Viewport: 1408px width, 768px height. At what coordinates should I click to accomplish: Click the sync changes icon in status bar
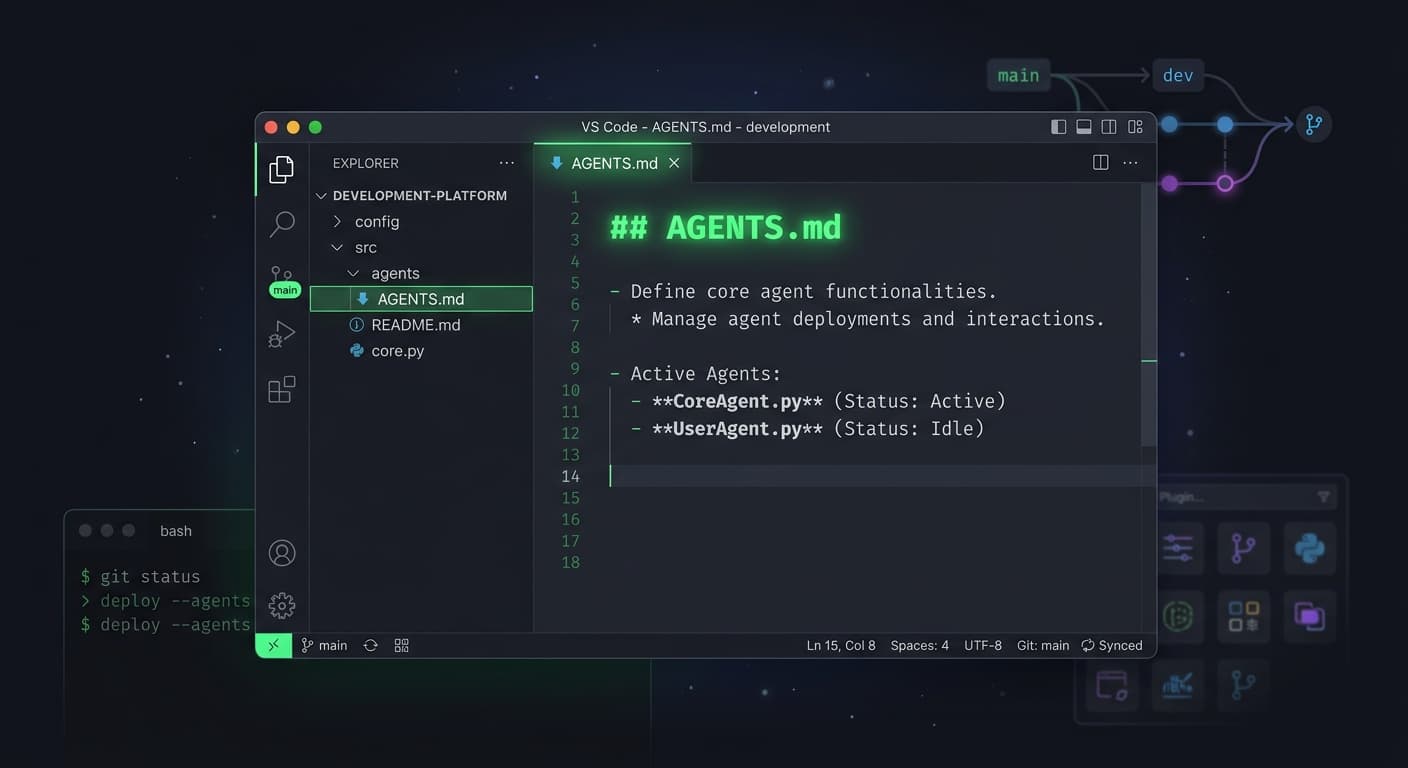(370, 645)
